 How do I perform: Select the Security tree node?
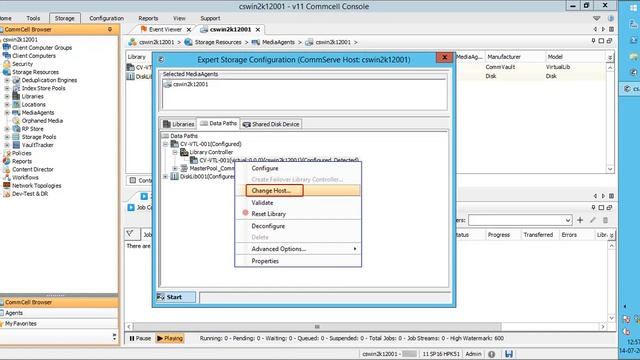click(x=22, y=64)
